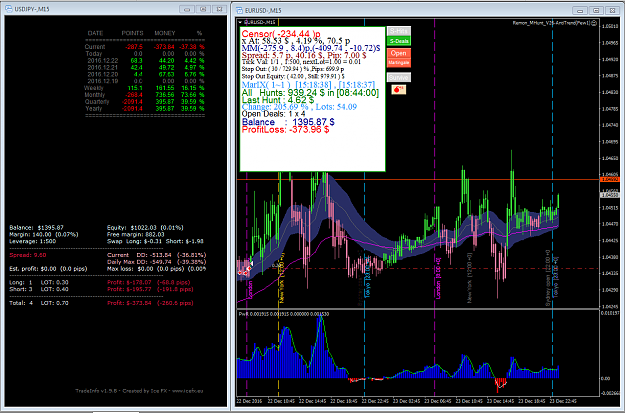Click the '22 Dec 14:45' time axis label
This screenshot has width=625, height=413.
point(312,401)
